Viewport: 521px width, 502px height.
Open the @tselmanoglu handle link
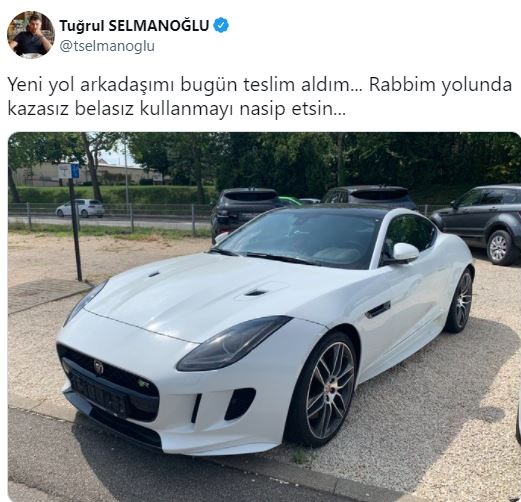pyautogui.click(x=107, y=46)
